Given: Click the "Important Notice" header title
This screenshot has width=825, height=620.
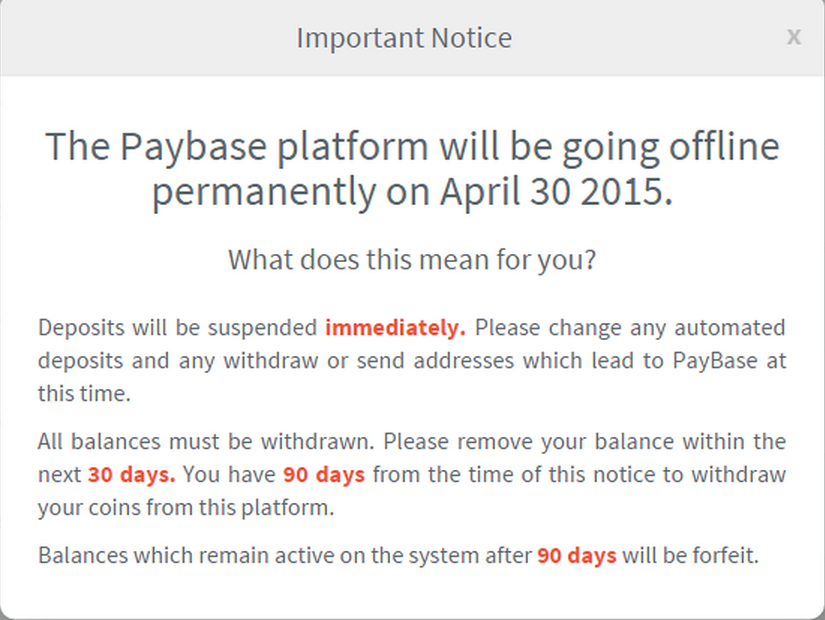Looking at the screenshot, I should [x=404, y=38].
